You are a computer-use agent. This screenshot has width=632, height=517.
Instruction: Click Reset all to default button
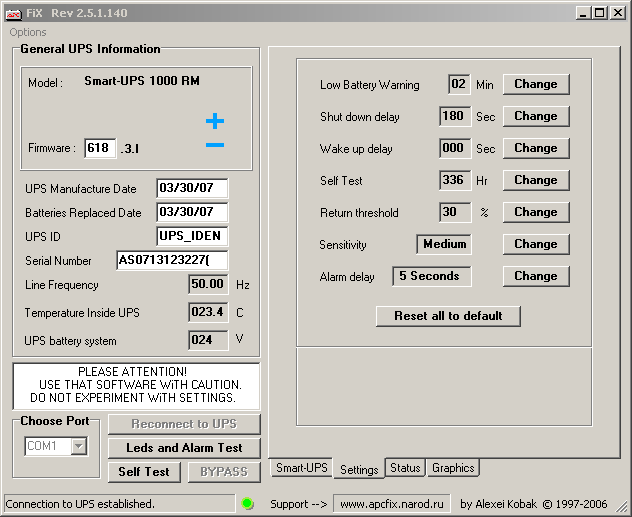448,316
